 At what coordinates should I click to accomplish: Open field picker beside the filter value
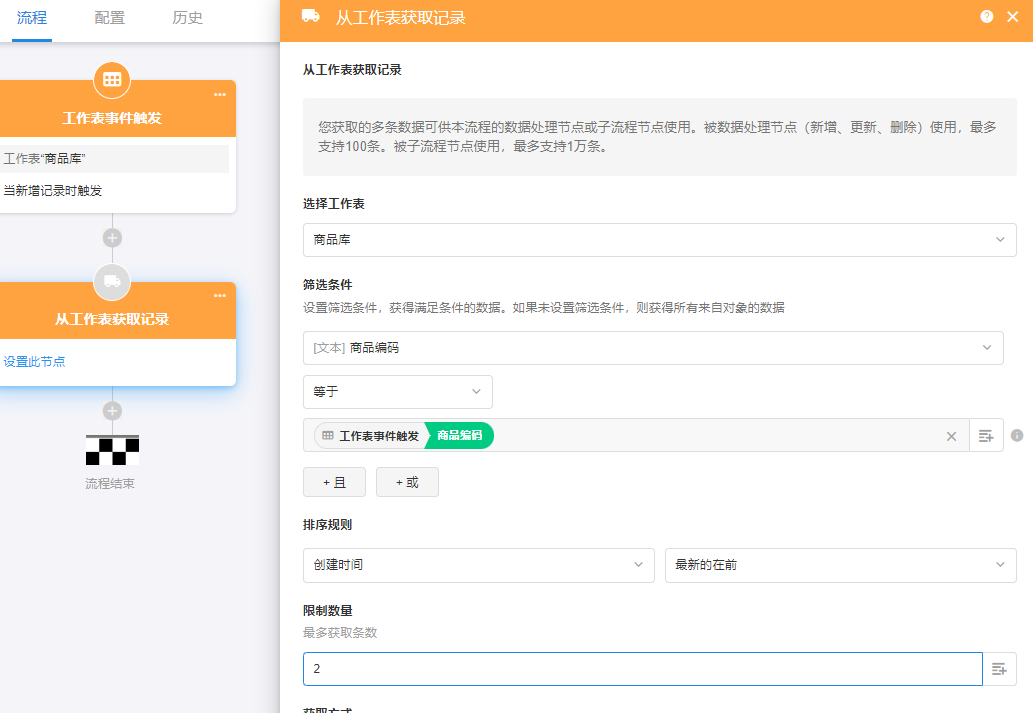[x=986, y=436]
